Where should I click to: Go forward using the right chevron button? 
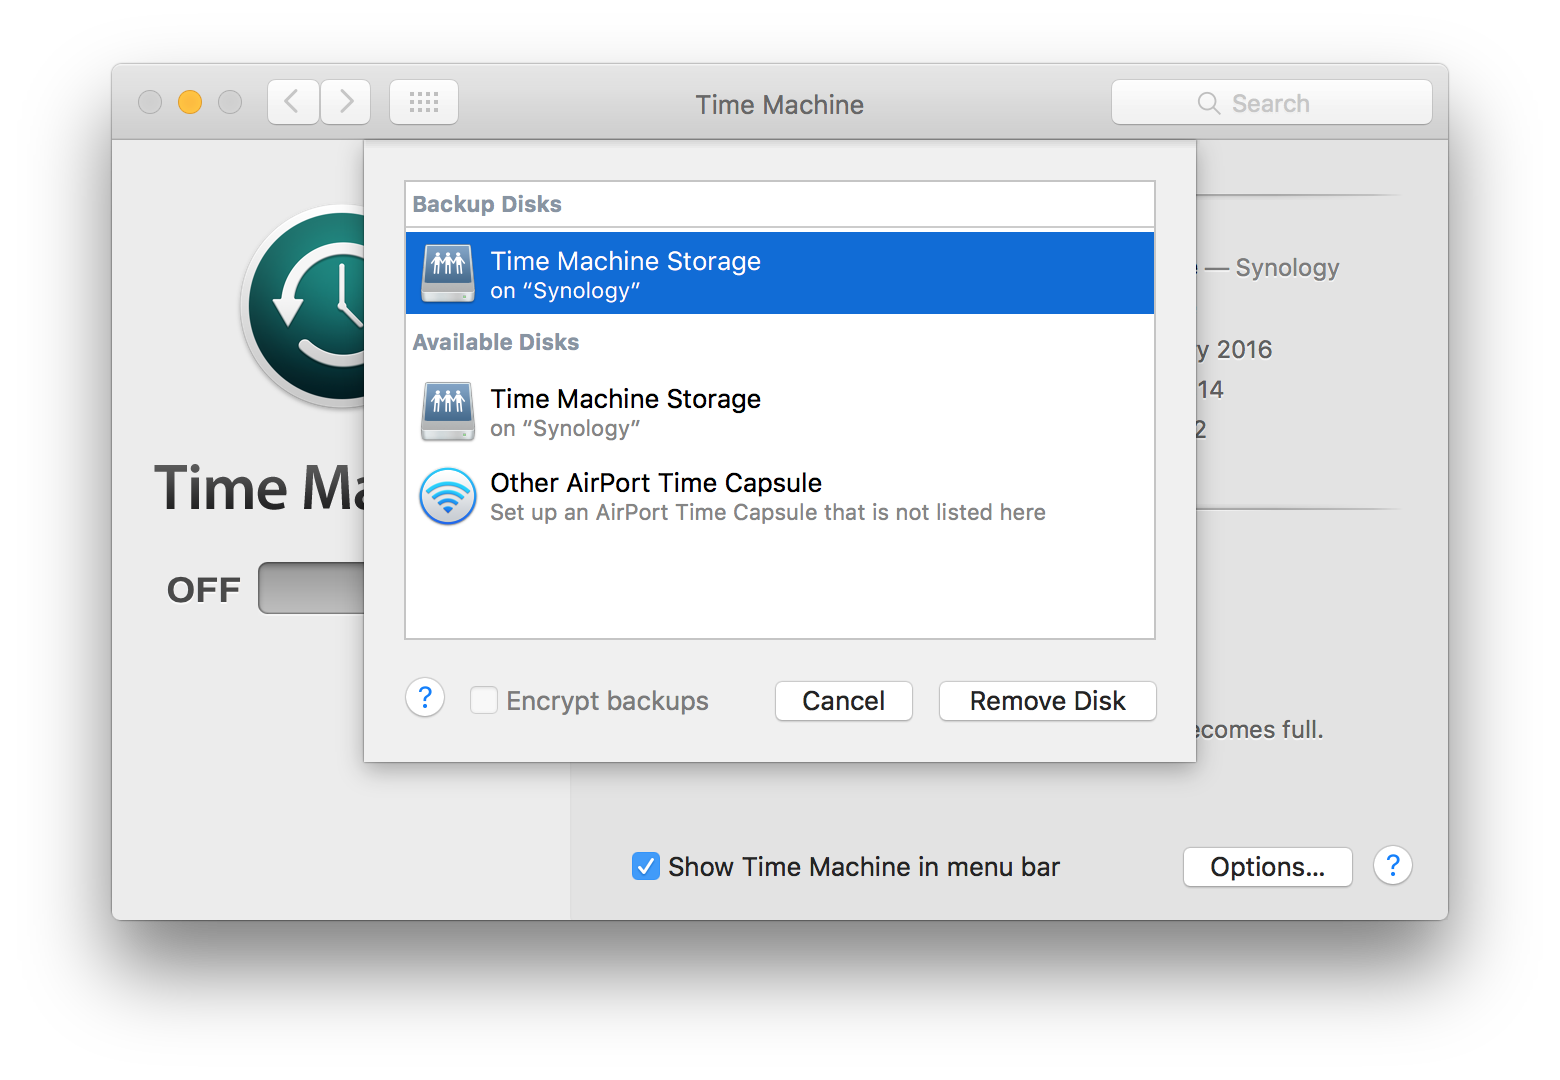coord(346,102)
